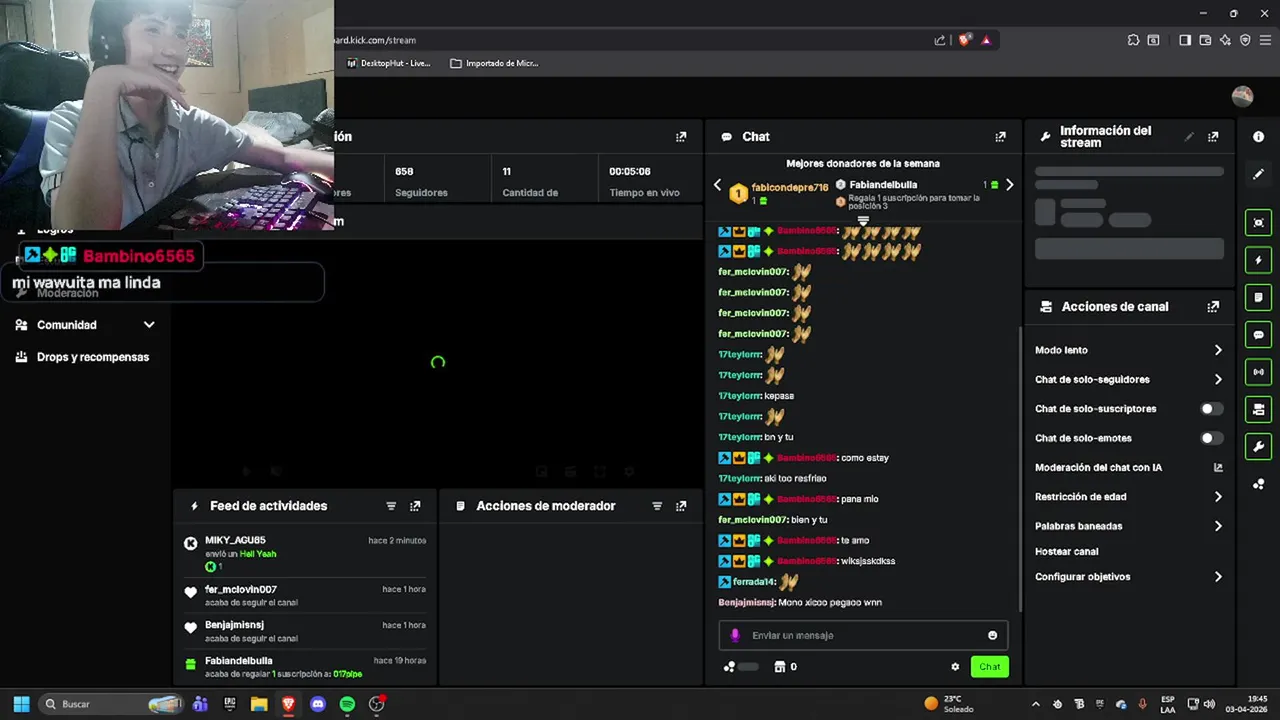
Task: Toggle Chat de solo-suscriptores switch
Action: point(1211,409)
